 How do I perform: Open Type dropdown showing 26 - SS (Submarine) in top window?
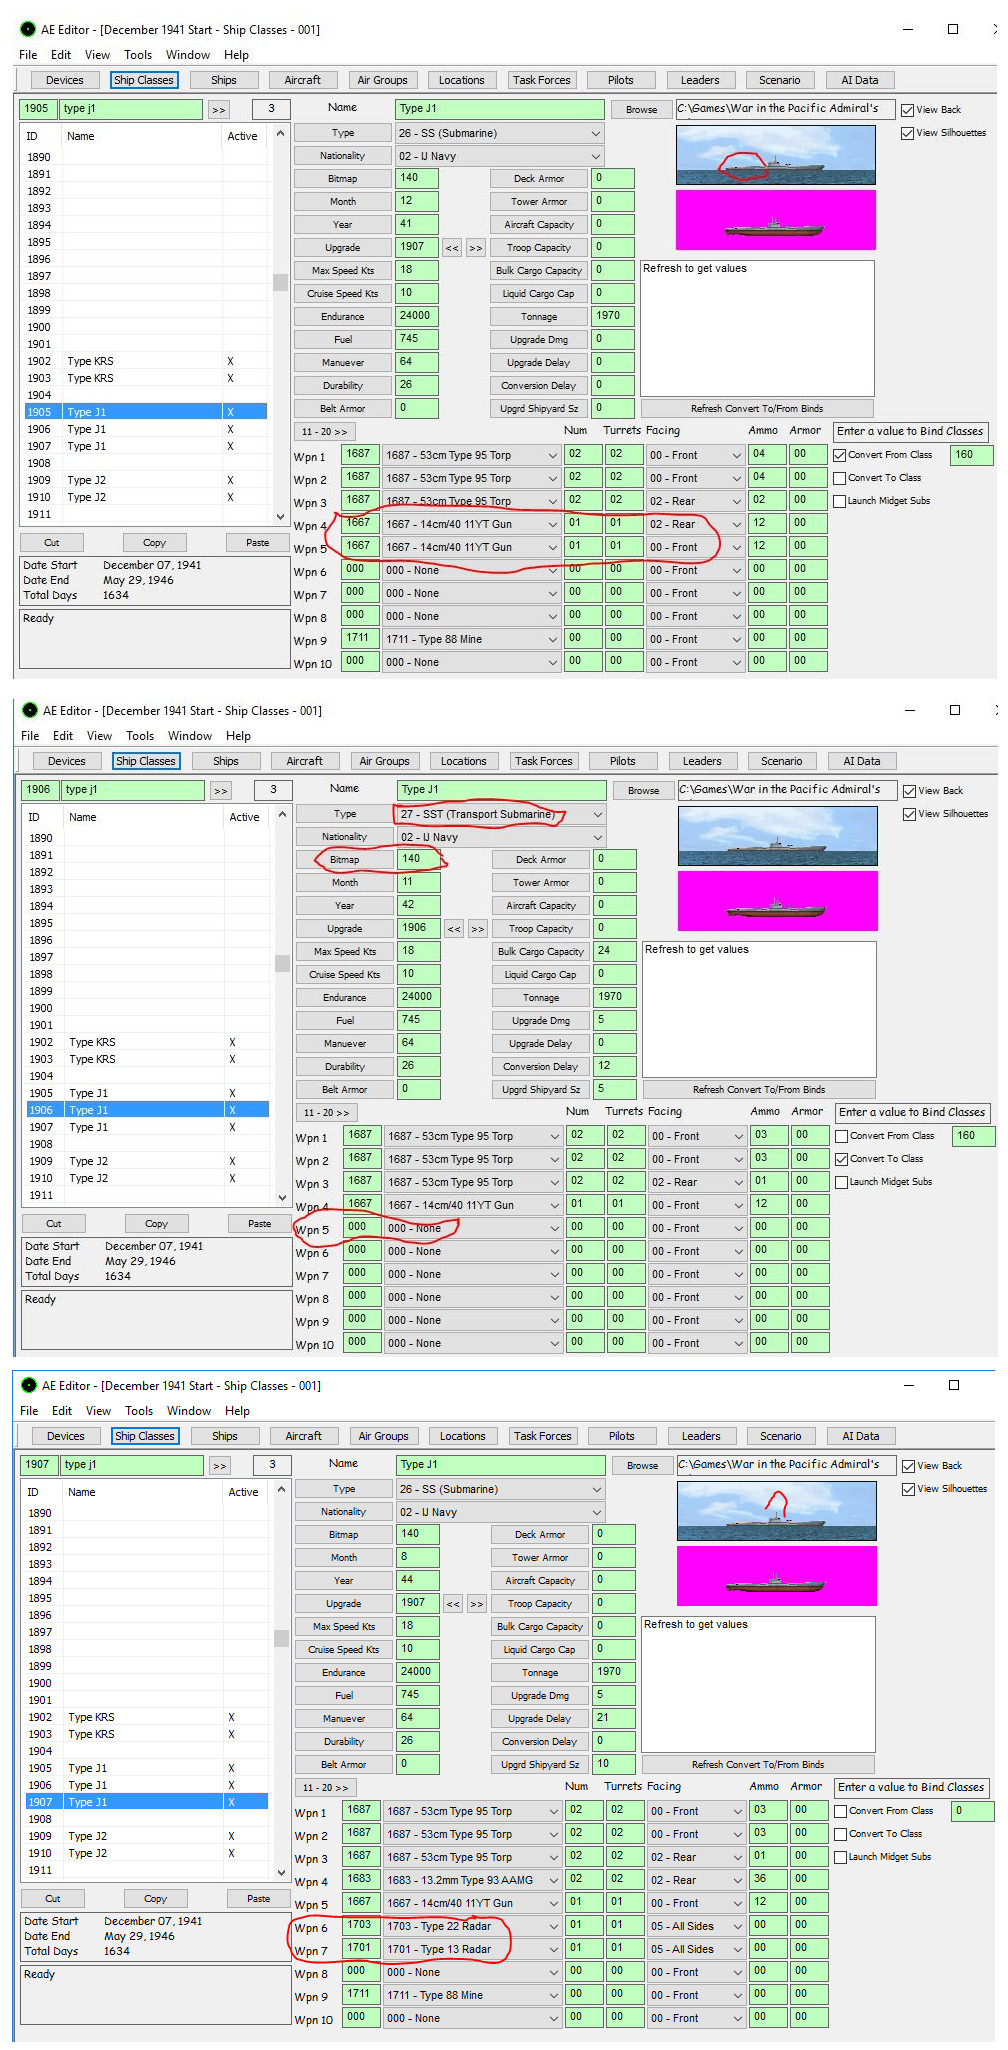(x=499, y=133)
